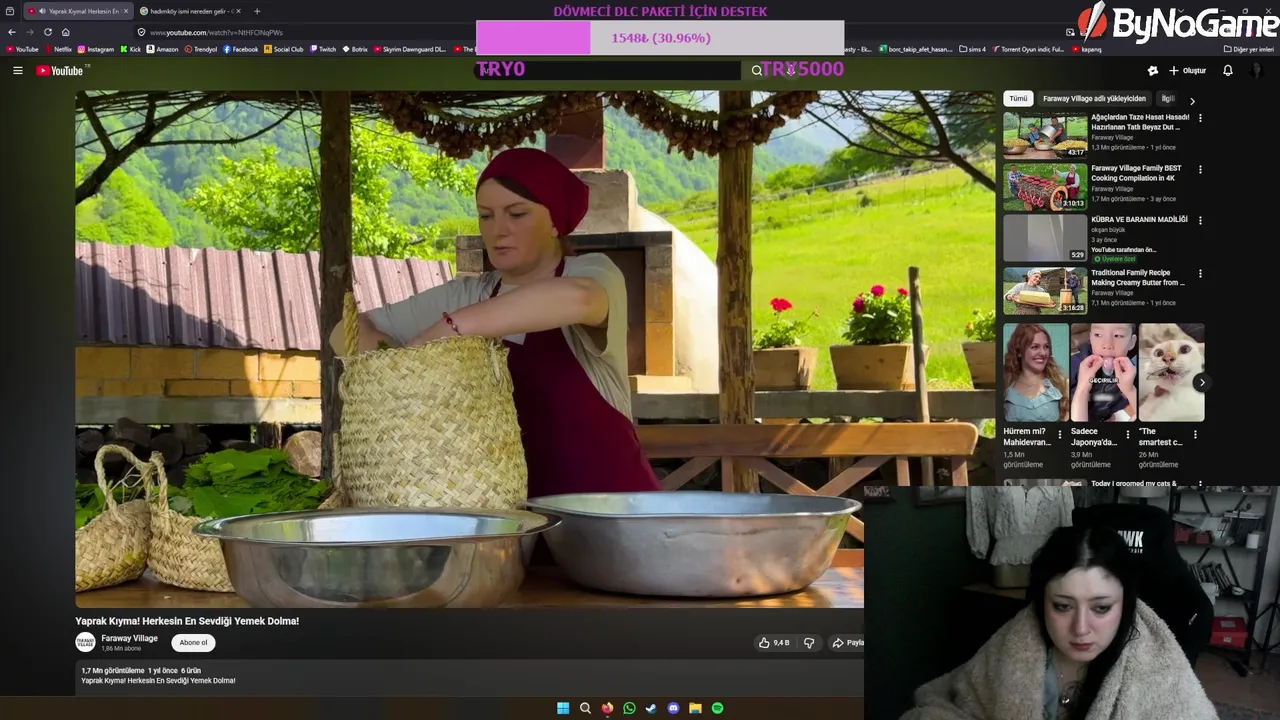The height and width of the screenshot is (720, 1280).
Task: Open the Twitch bookmark
Action: pos(323,49)
